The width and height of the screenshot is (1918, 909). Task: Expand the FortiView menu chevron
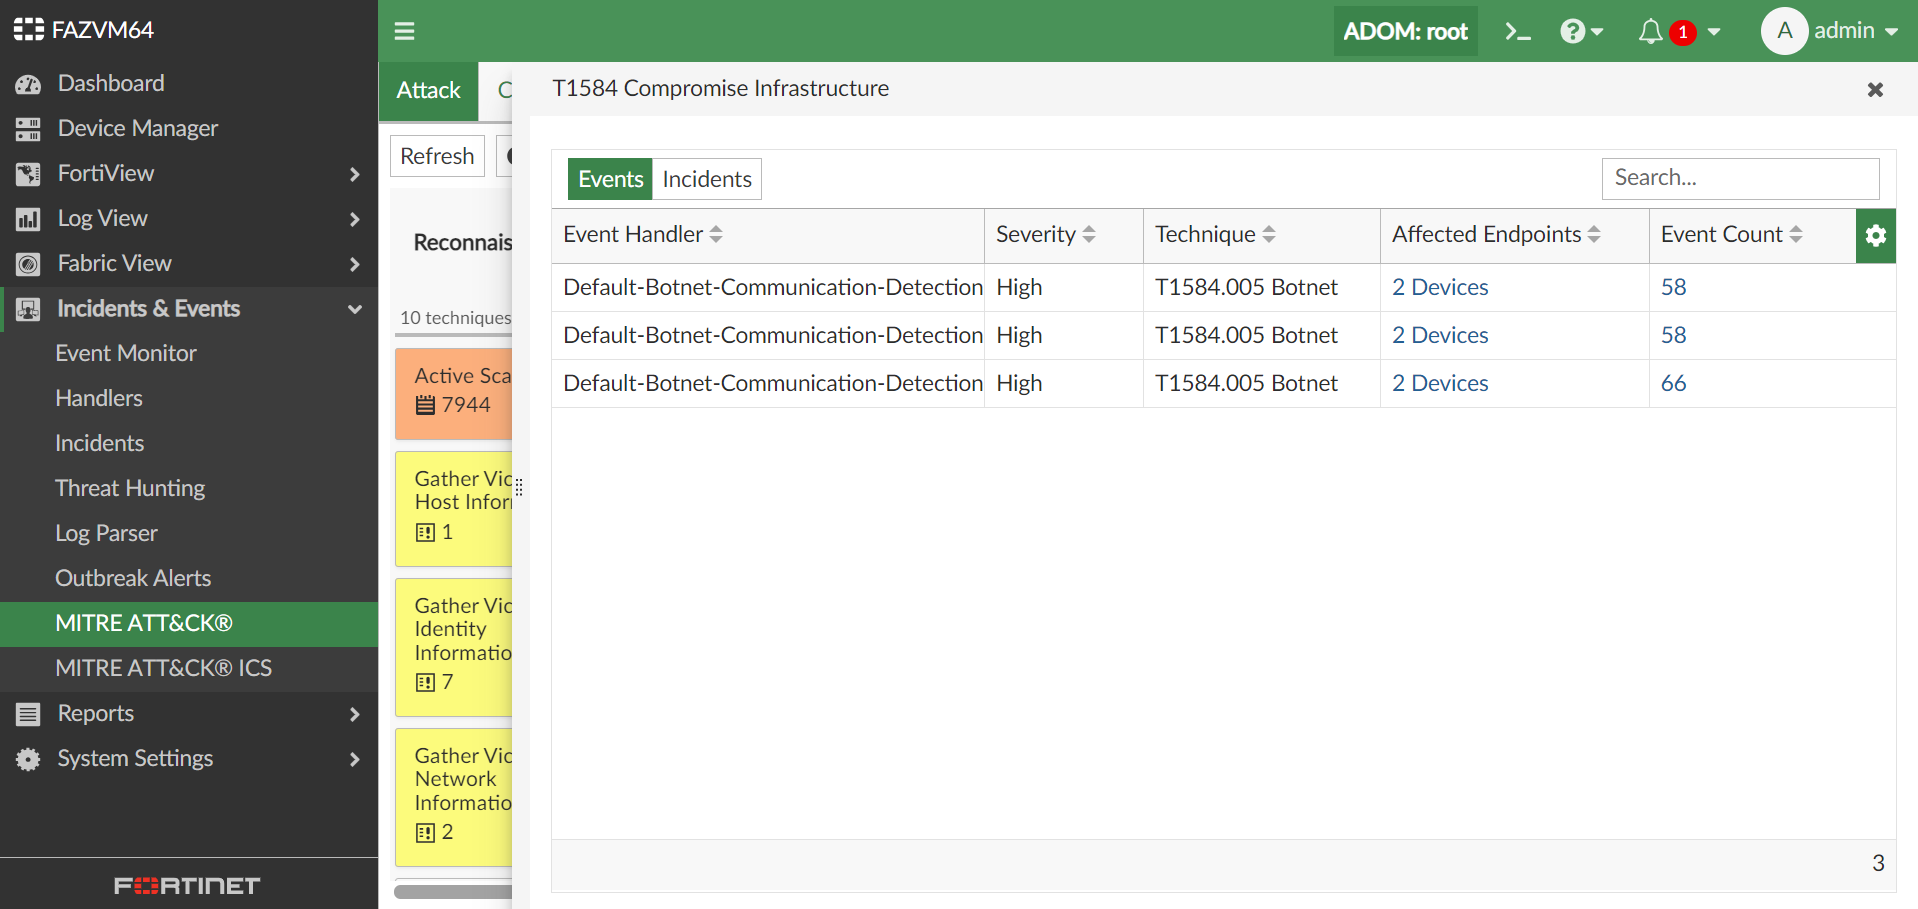[354, 174]
